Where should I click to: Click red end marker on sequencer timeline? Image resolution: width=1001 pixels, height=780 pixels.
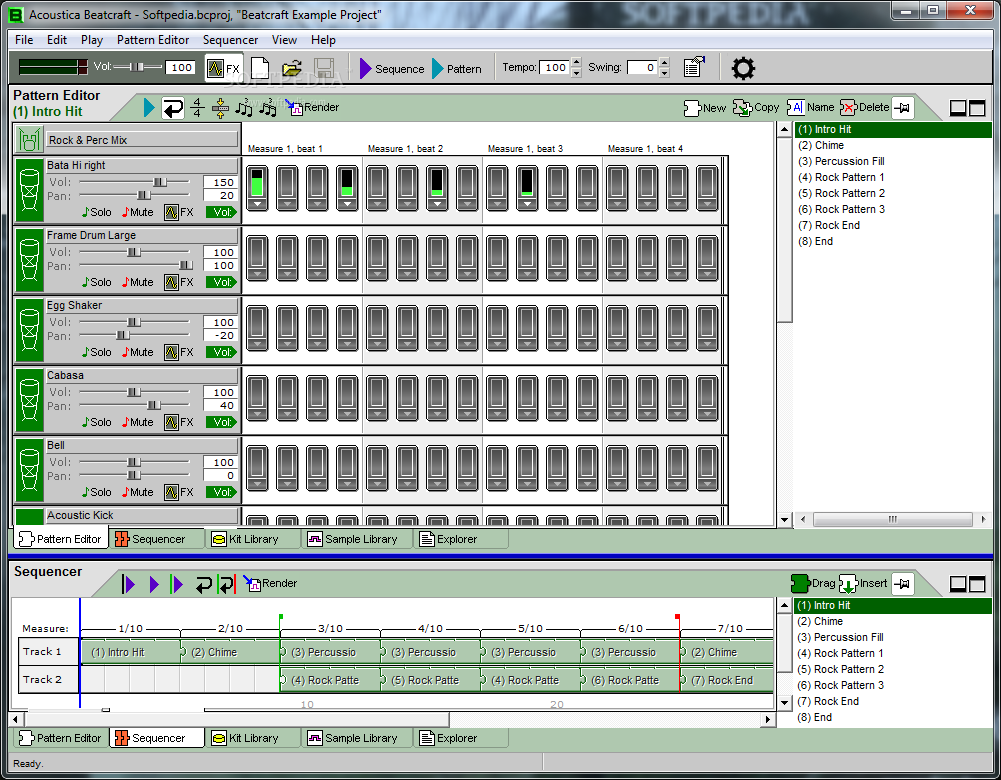point(677,617)
